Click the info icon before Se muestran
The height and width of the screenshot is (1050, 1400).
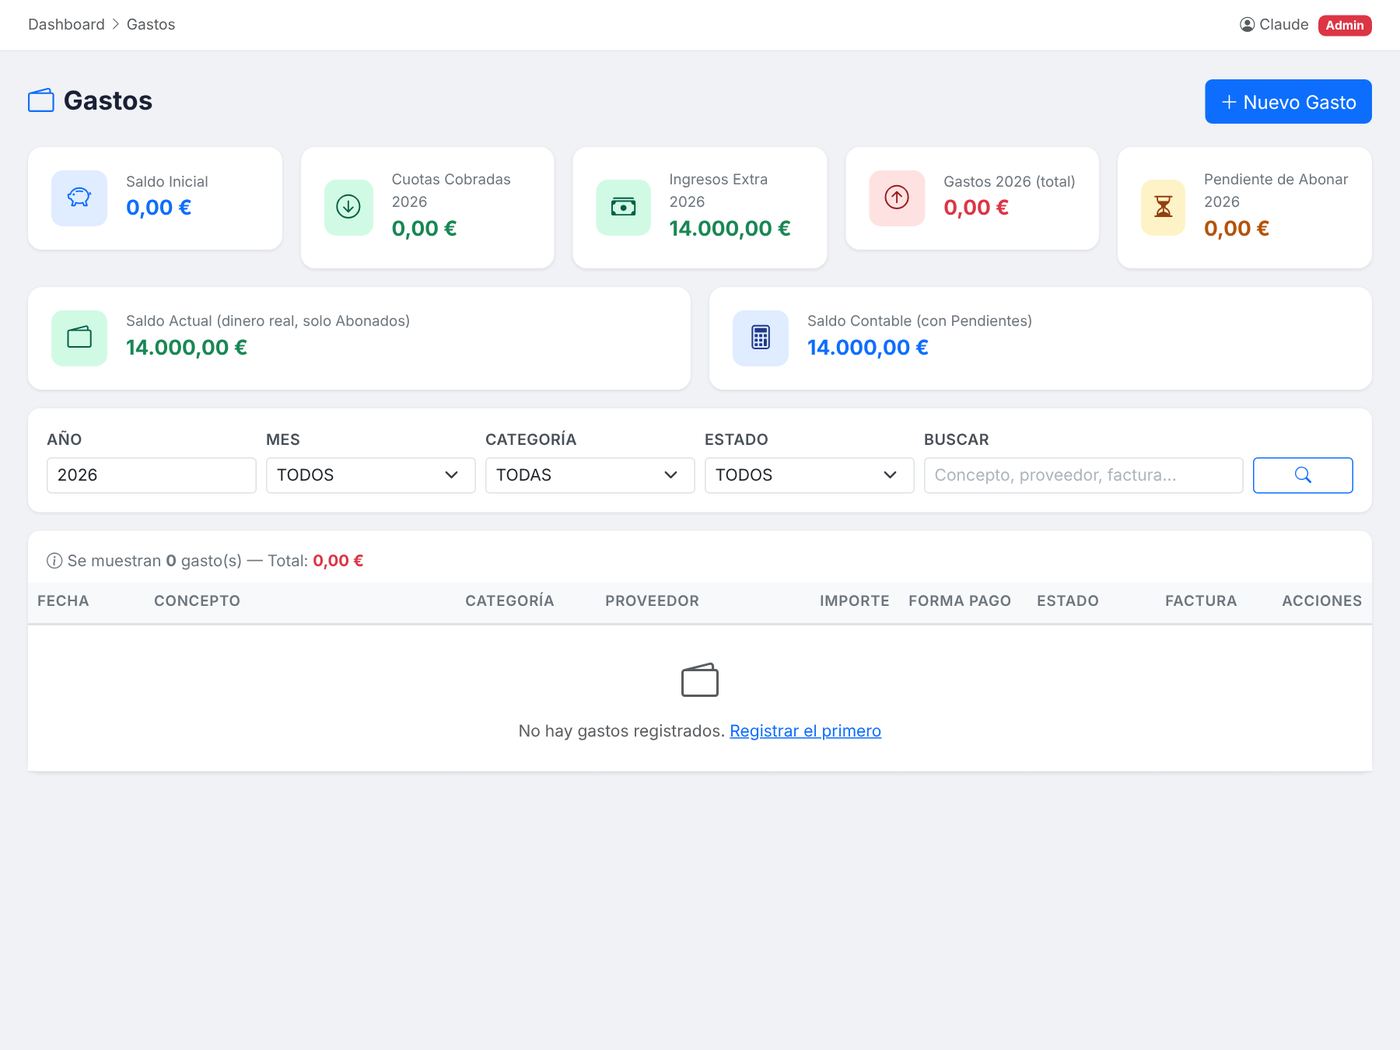pyautogui.click(x=55, y=561)
